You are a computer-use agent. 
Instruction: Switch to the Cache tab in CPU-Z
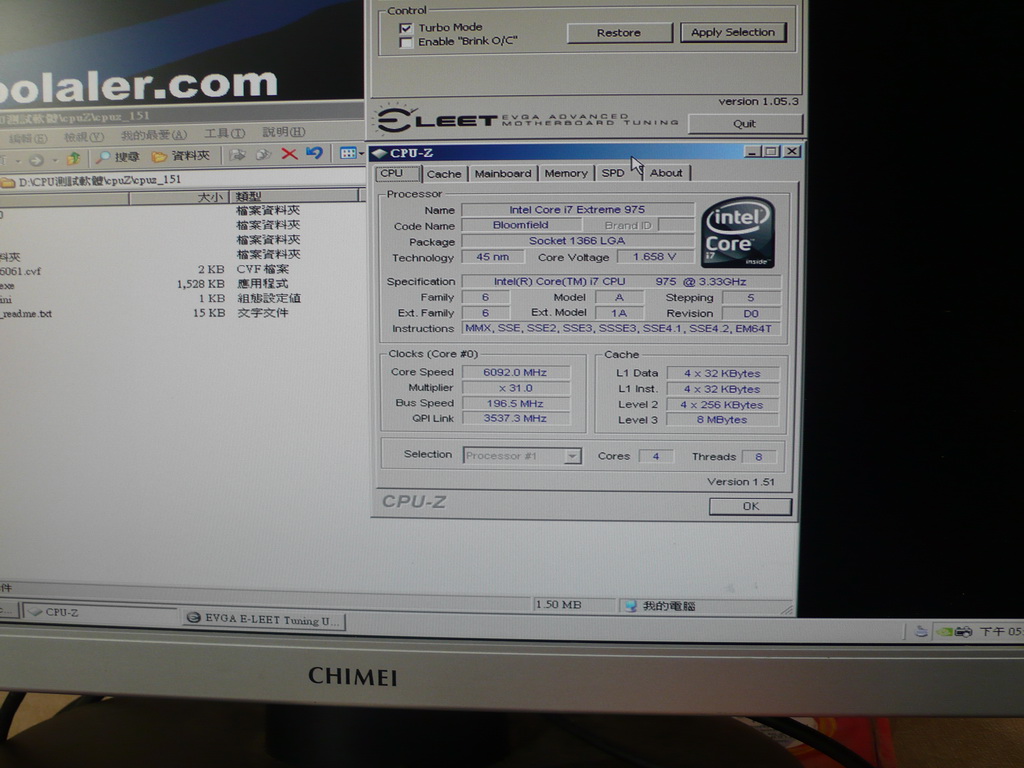click(x=444, y=174)
